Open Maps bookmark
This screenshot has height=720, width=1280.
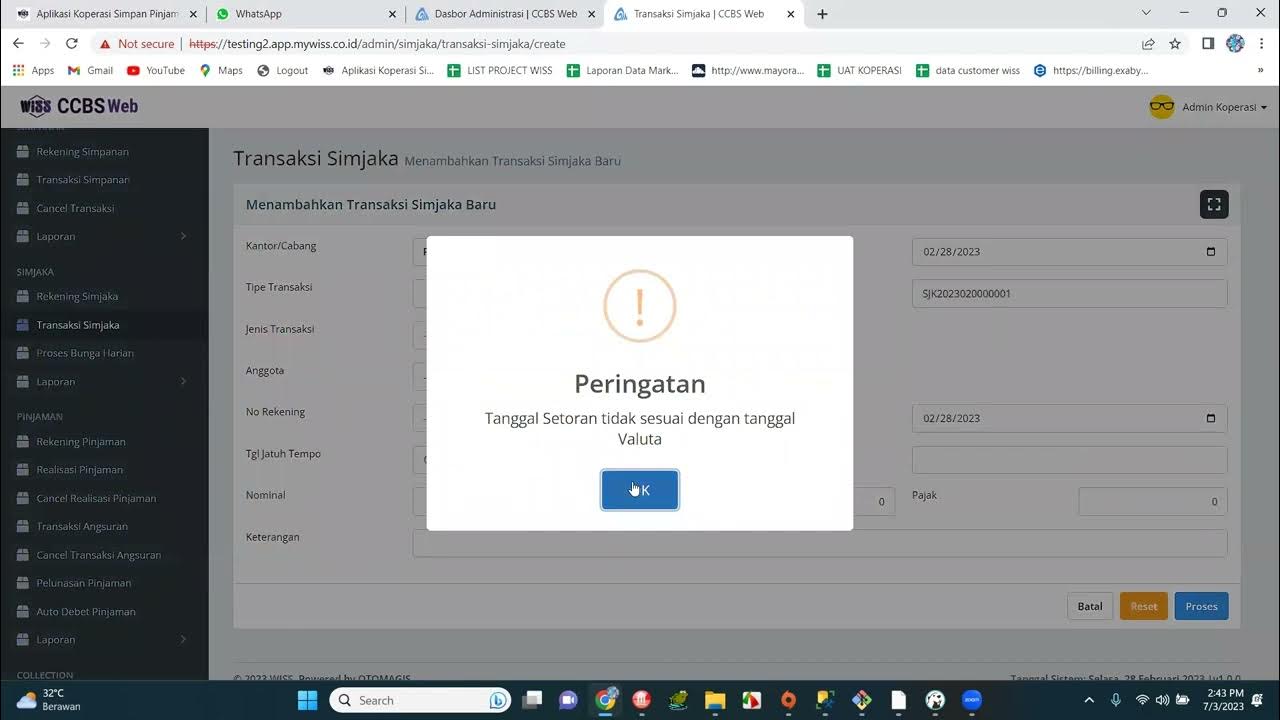pos(221,71)
